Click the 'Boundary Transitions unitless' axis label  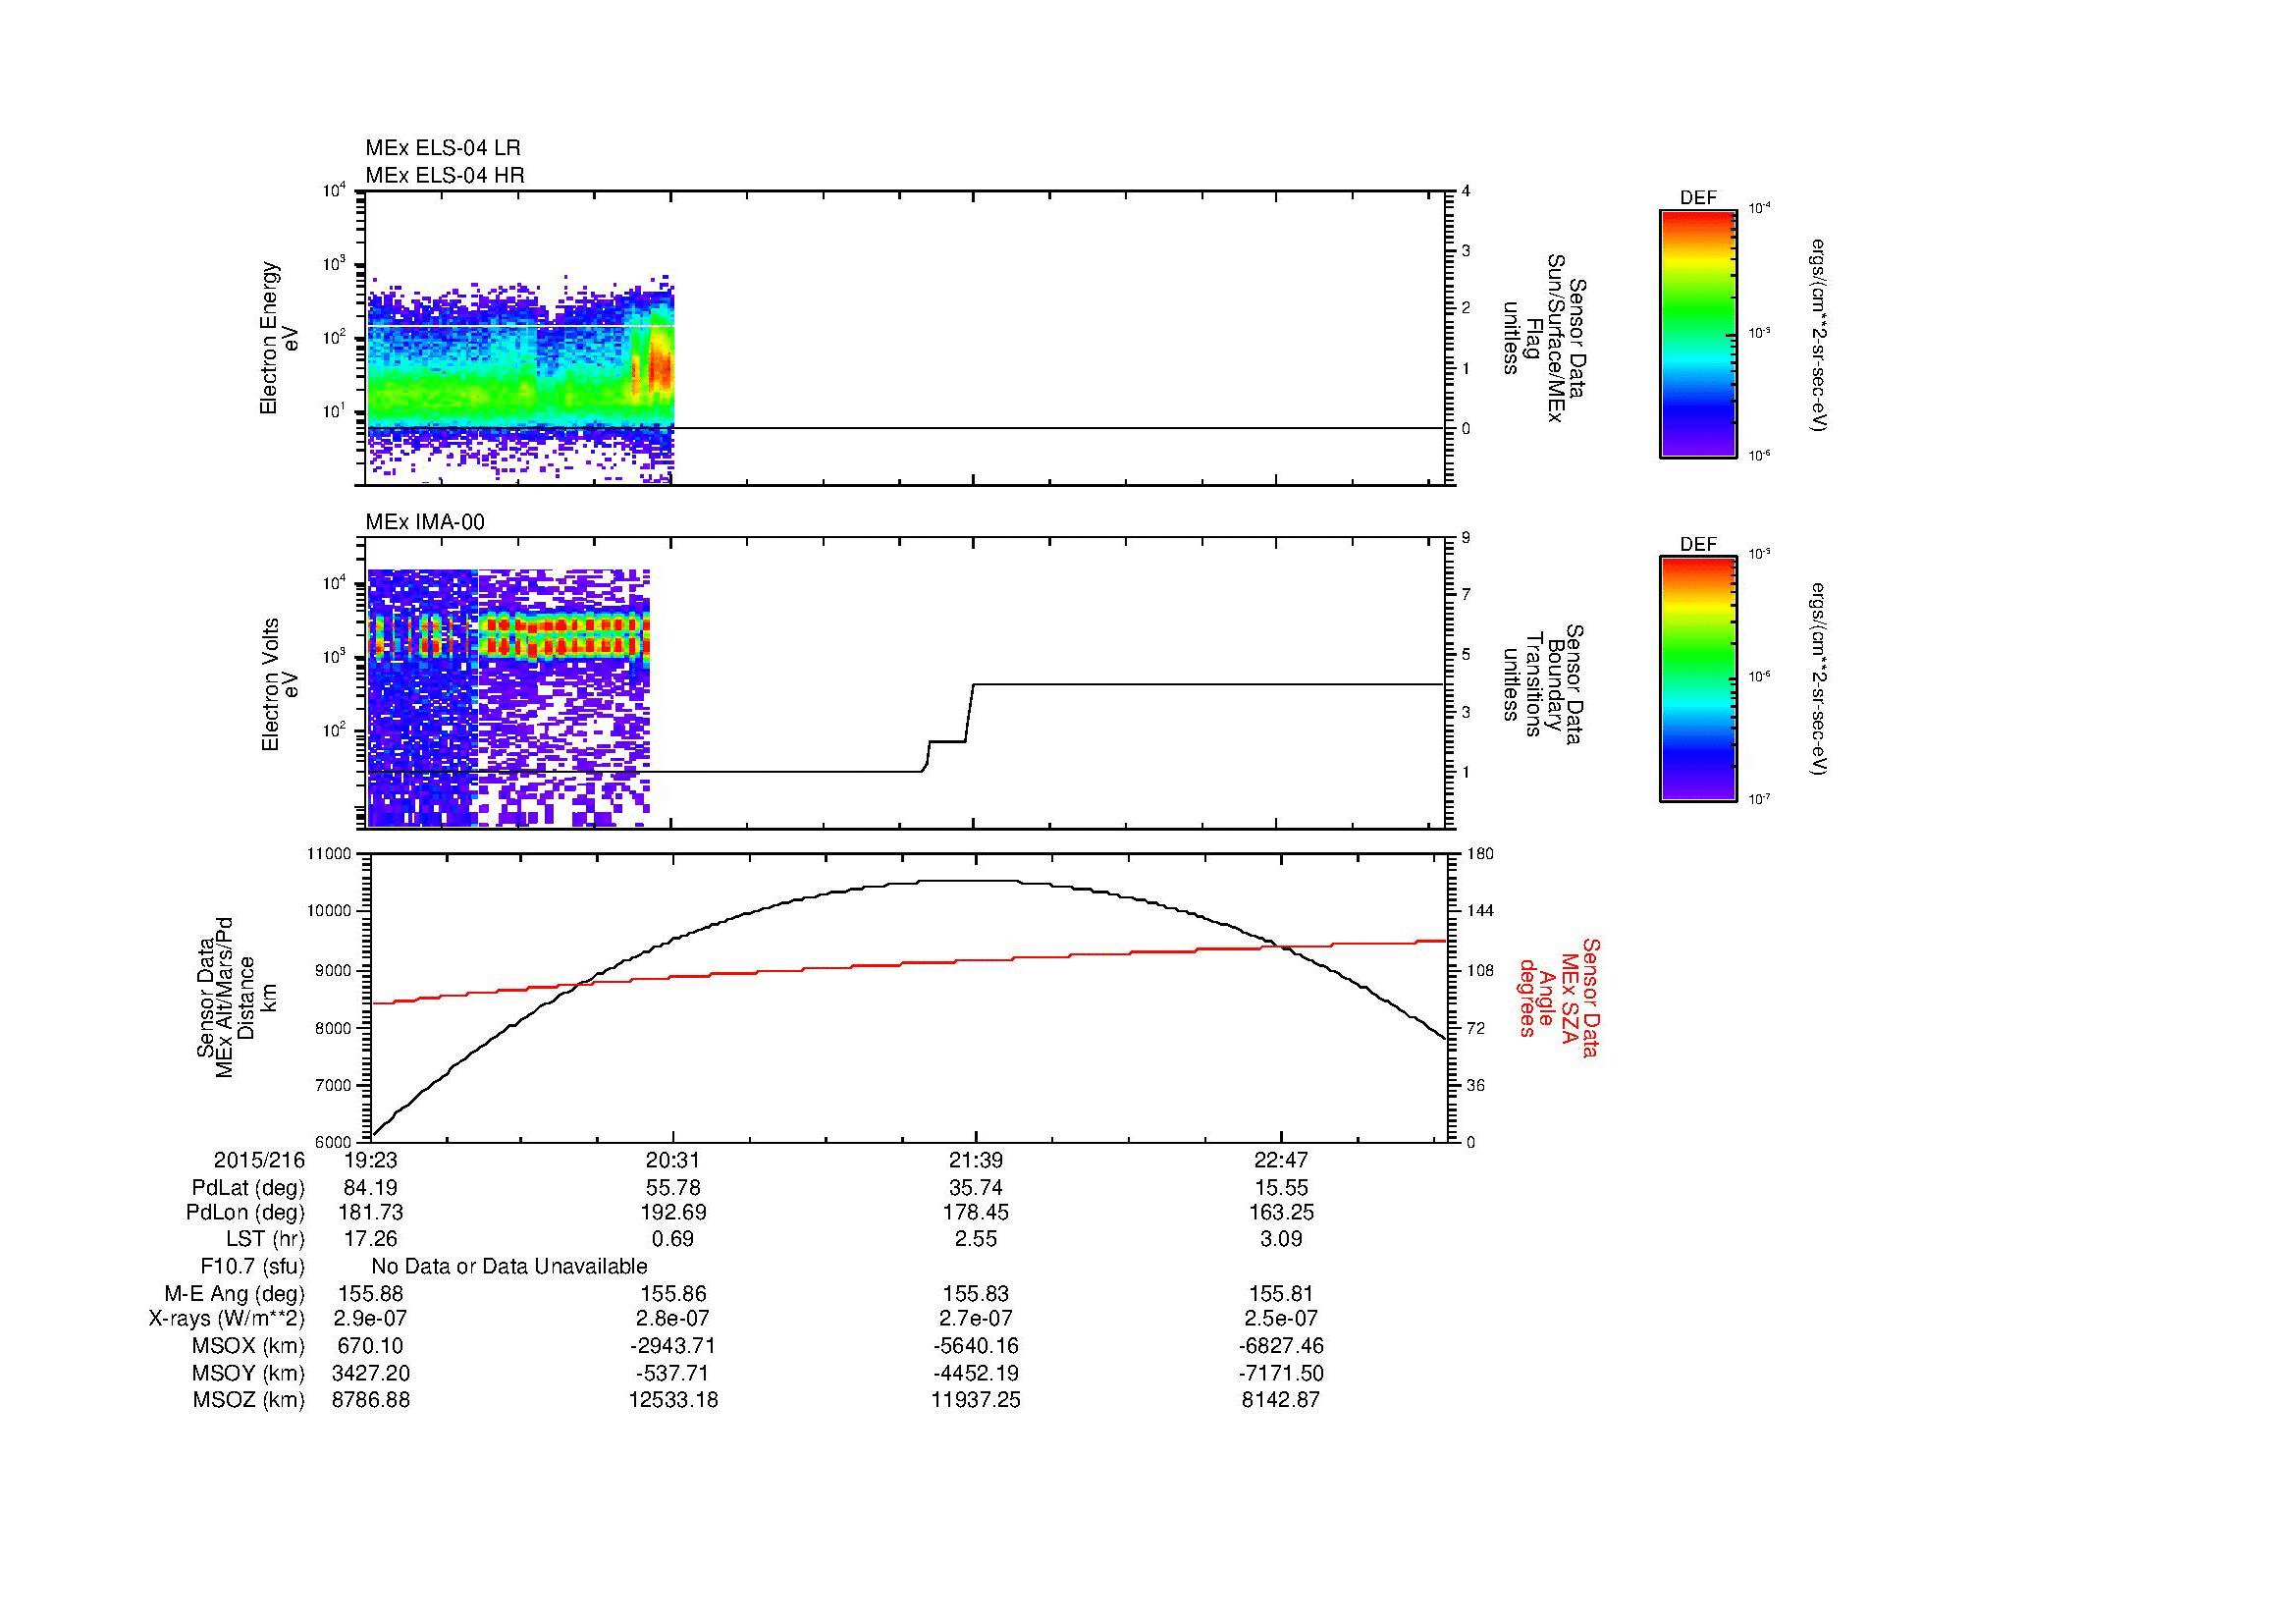click(x=1545, y=685)
